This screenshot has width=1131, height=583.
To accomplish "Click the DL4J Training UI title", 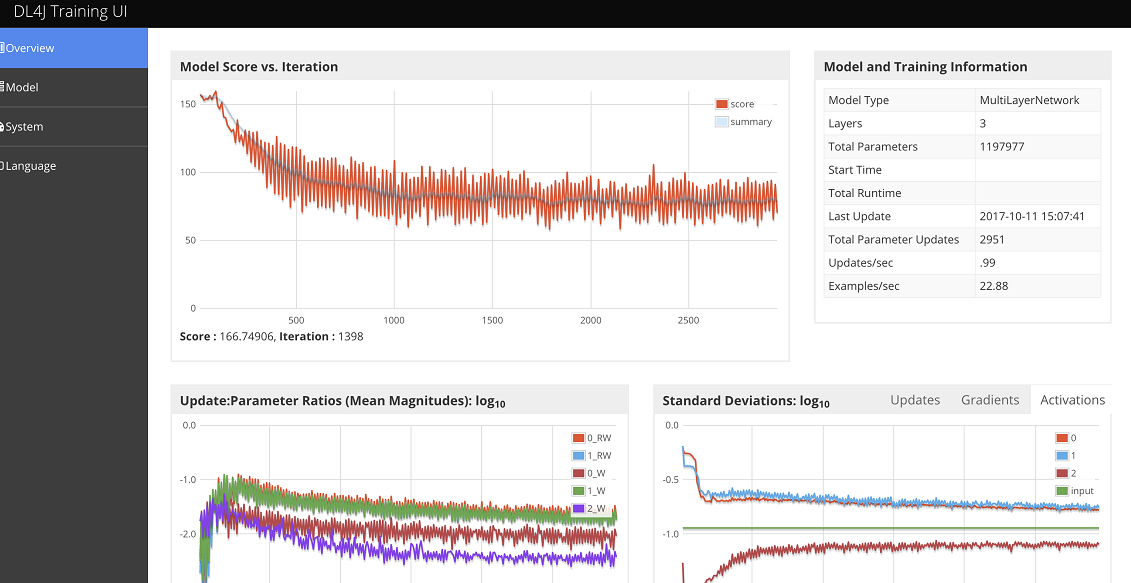I will (x=71, y=12).
